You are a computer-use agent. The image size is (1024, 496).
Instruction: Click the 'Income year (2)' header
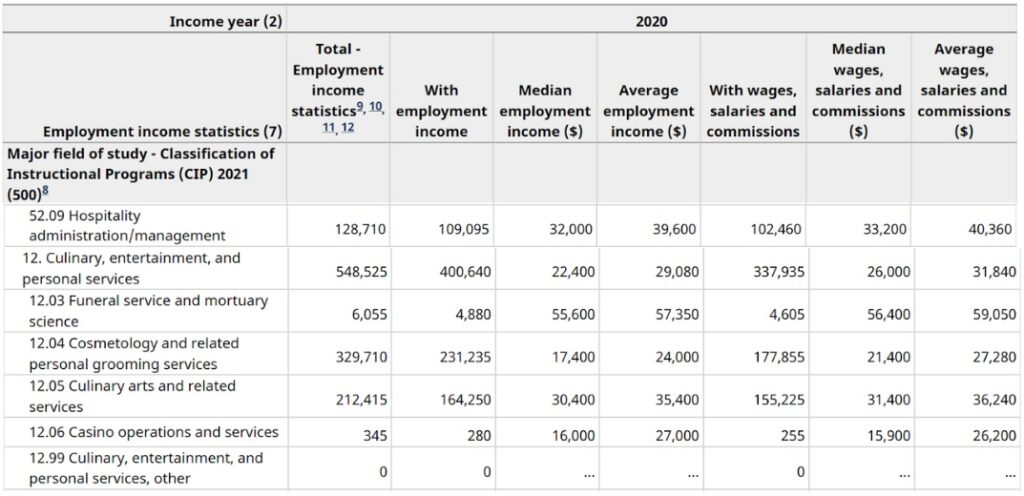click(225, 20)
